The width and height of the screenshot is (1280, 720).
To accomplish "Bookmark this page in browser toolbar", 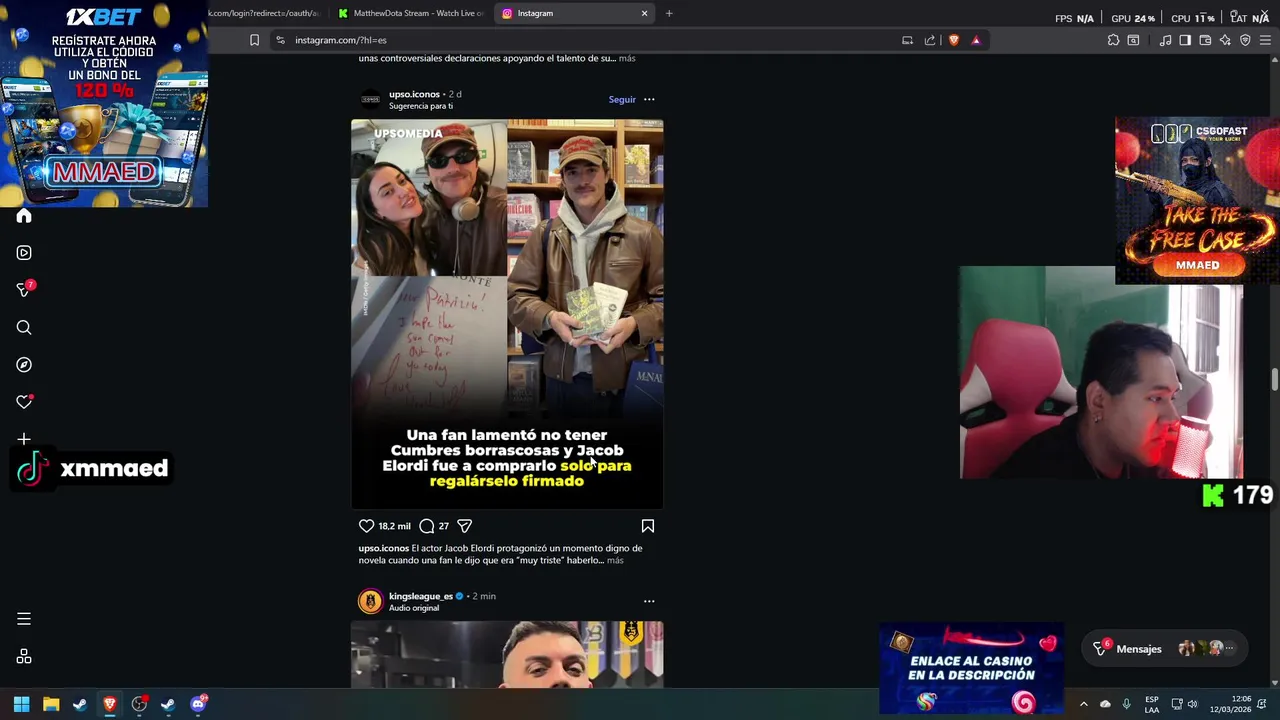I will pyautogui.click(x=254, y=40).
